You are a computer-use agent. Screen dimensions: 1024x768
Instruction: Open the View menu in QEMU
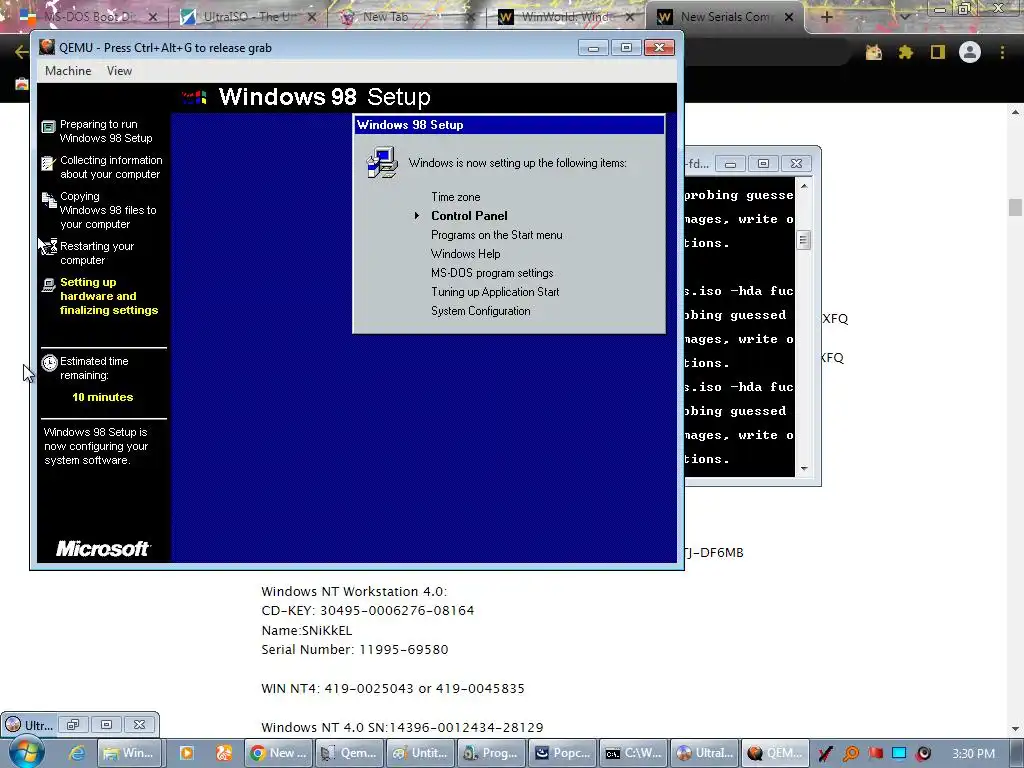pos(119,71)
